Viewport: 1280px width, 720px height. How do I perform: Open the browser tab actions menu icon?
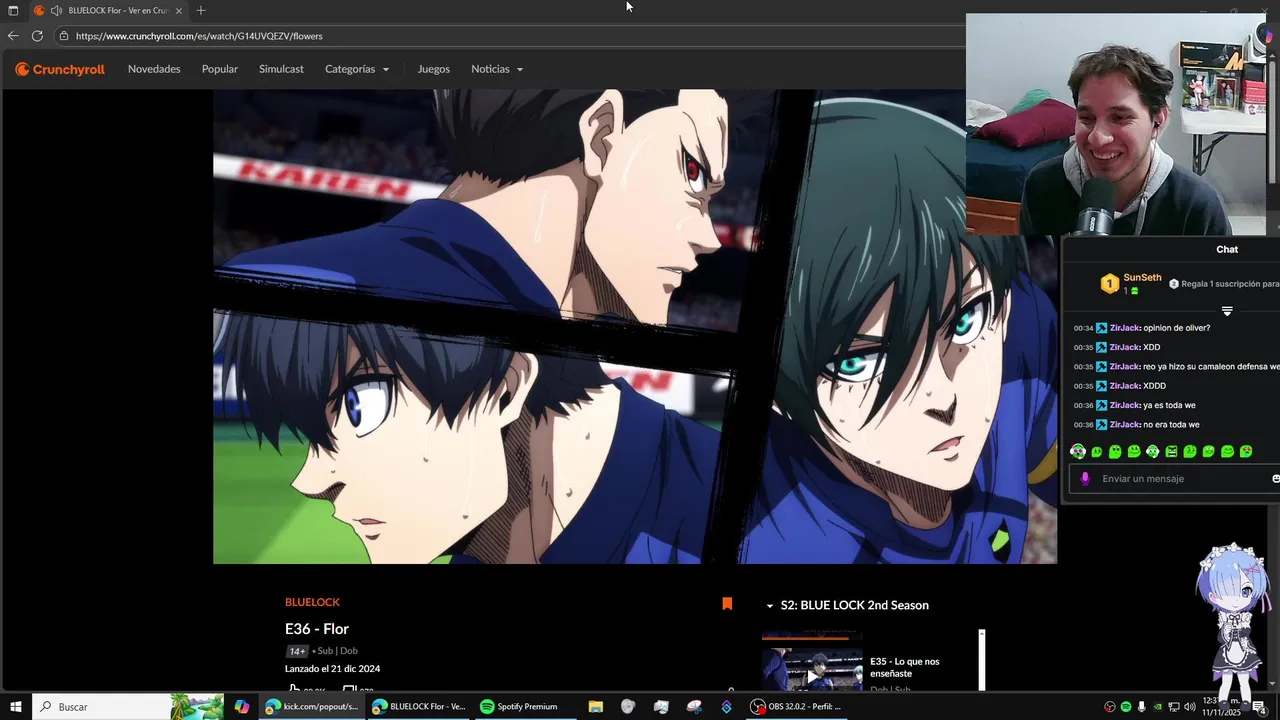coord(13,10)
